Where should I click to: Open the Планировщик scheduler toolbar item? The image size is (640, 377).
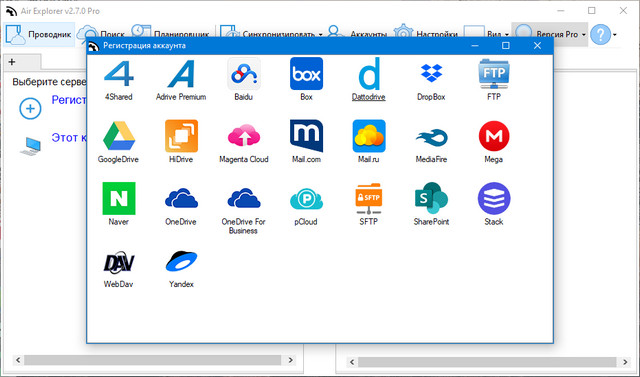171,32
